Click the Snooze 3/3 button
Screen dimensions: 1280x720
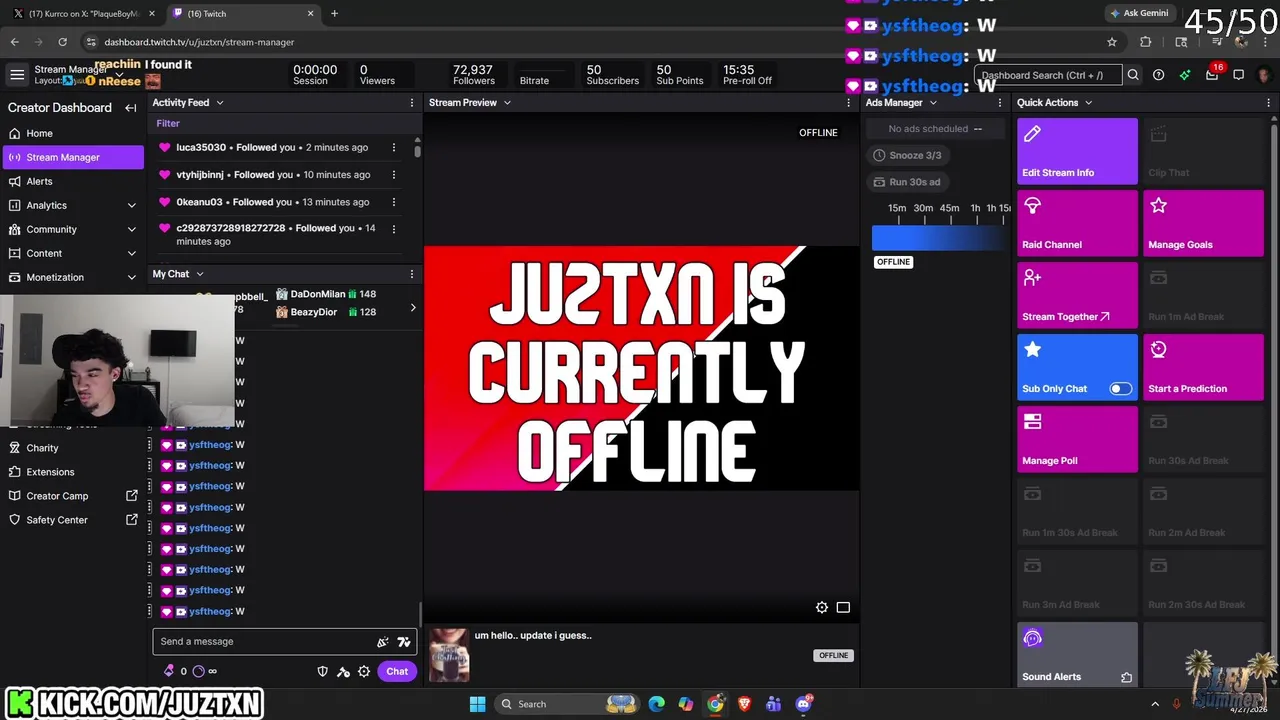pos(907,155)
